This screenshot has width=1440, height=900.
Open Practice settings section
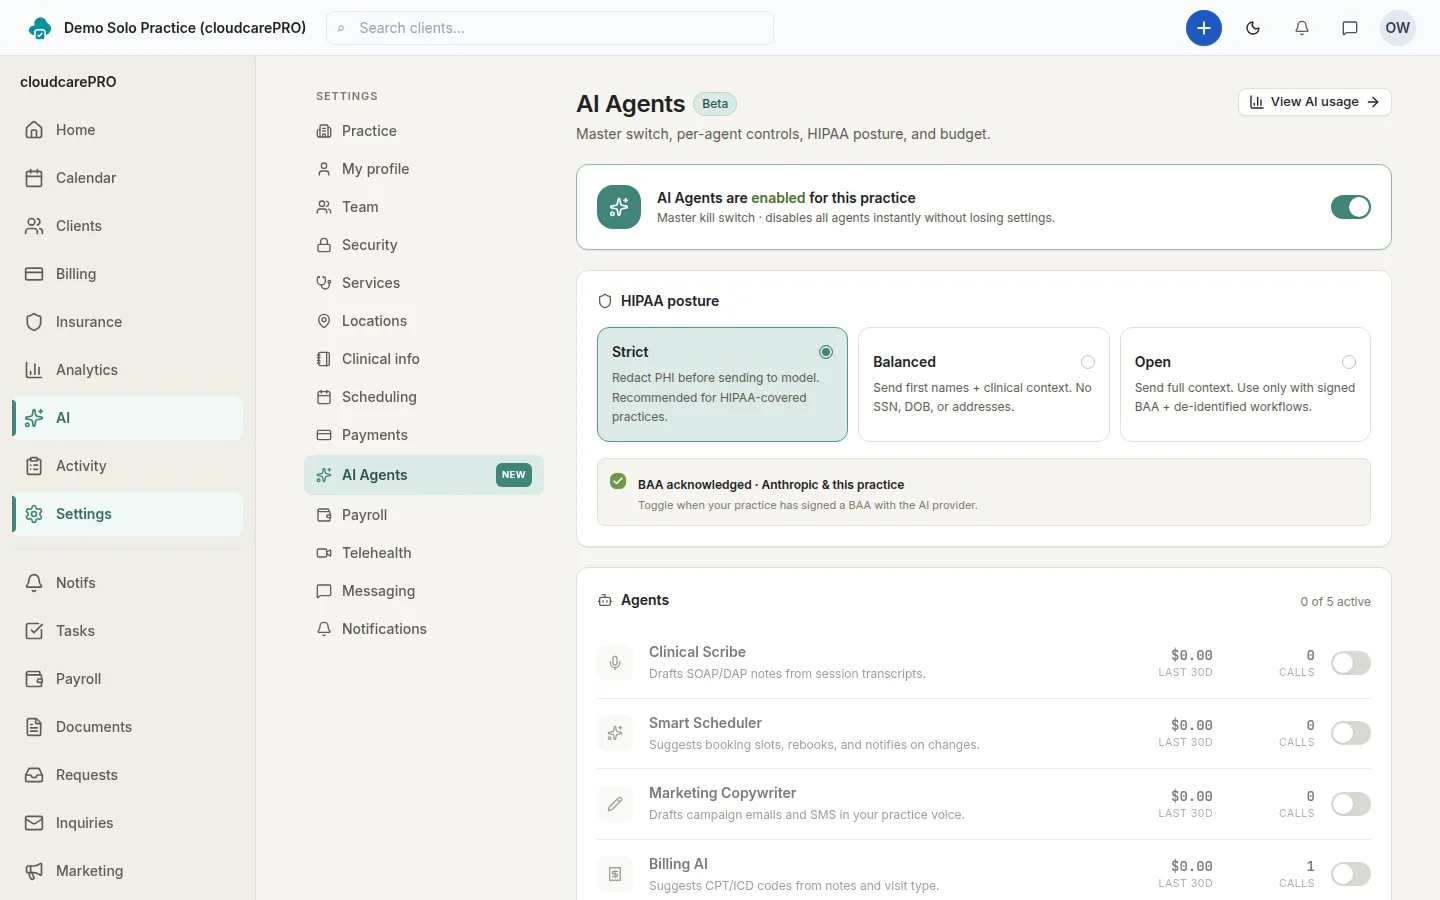pos(424,131)
